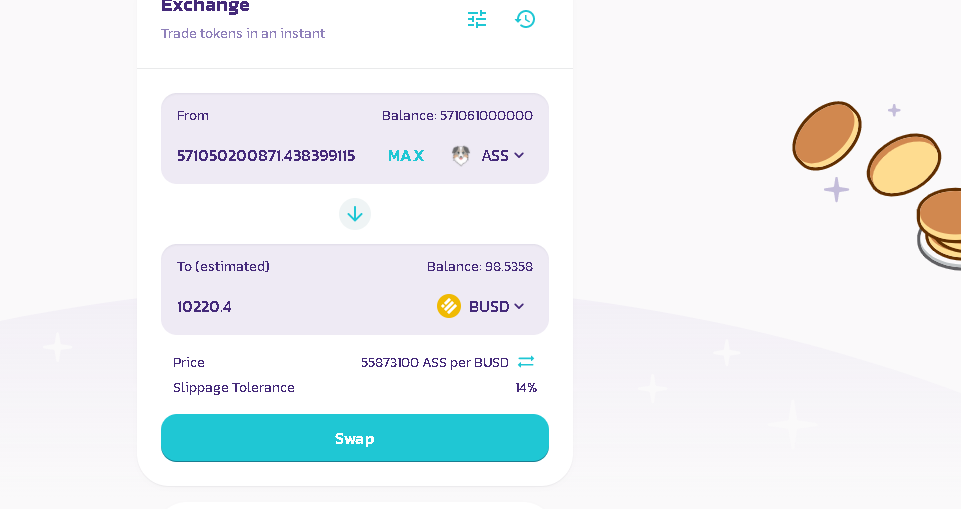The width and height of the screenshot is (961, 509).
Task: Click the down arrow to switch tokens
Action: pyautogui.click(x=355, y=214)
